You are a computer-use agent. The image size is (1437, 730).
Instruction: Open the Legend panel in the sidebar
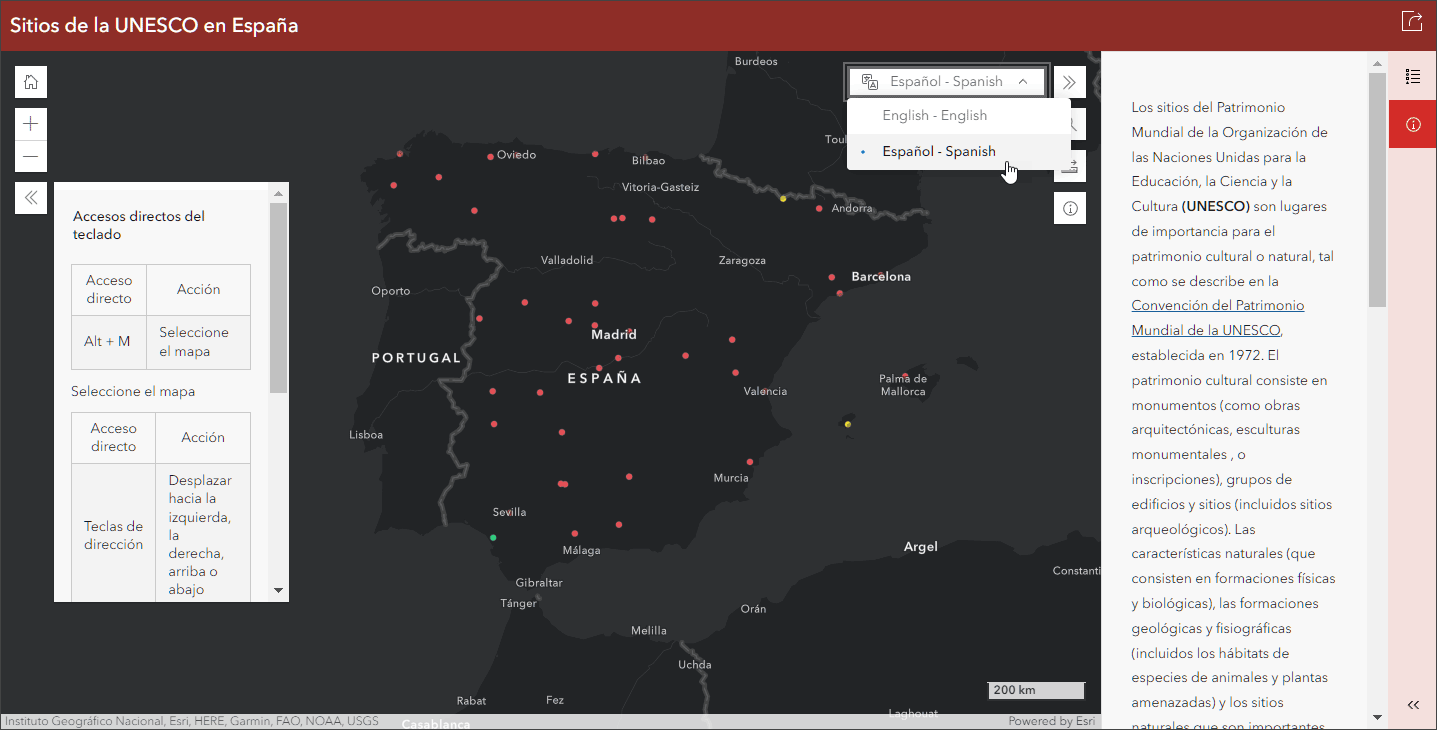1413,77
